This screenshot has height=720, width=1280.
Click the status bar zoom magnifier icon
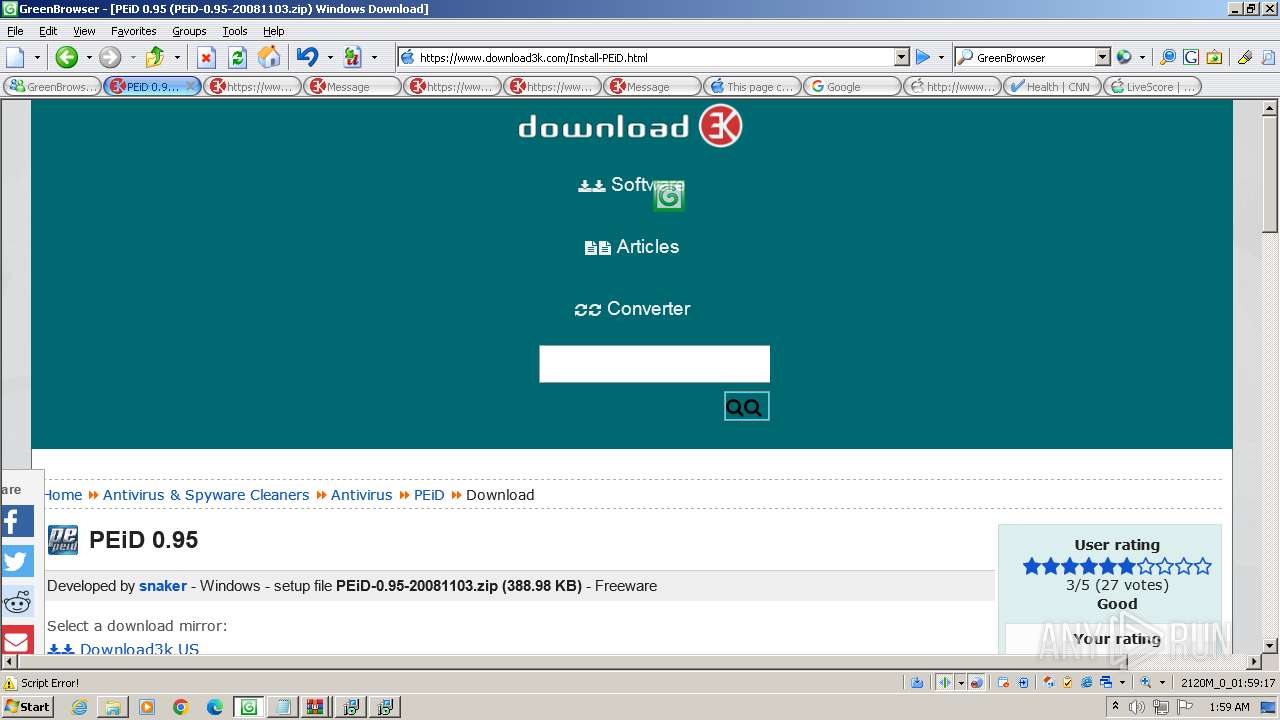pyautogui.click(x=1146, y=683)
